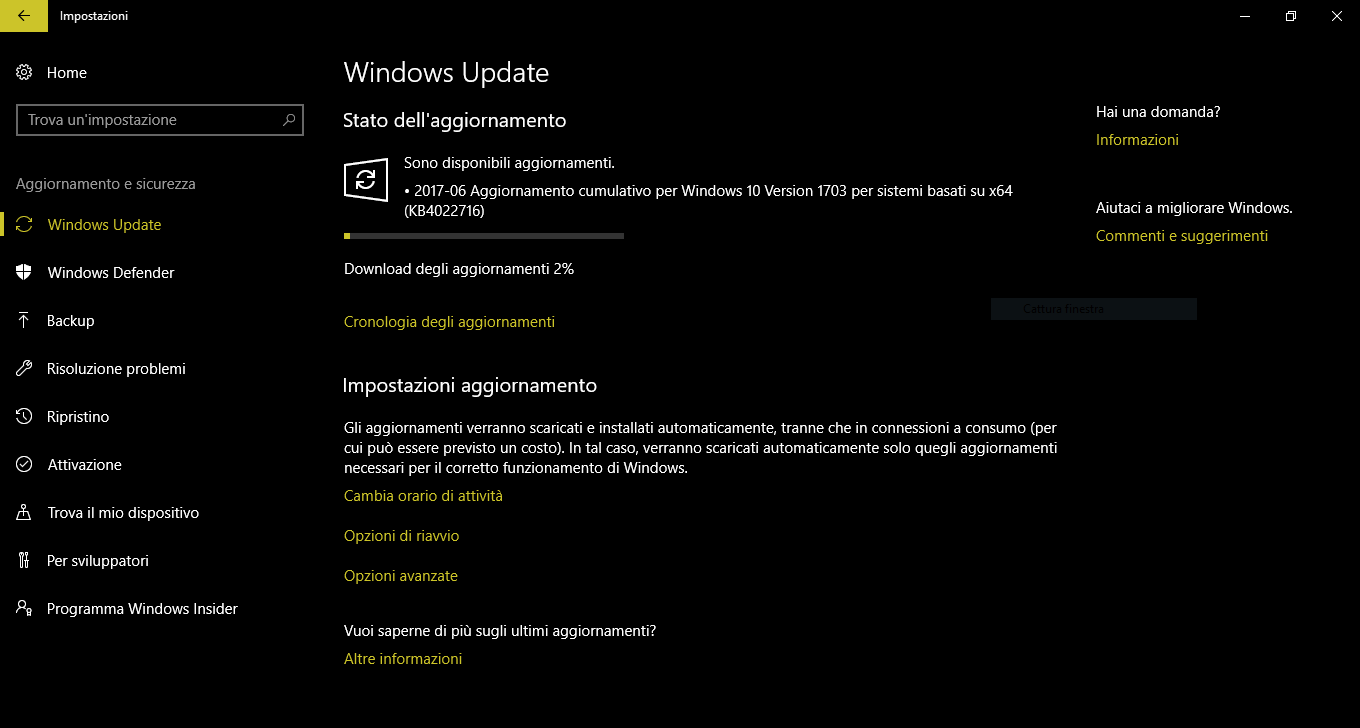Click the update download progress bar
Viewport: 1360px width, 728px height.
pos(484,236)
